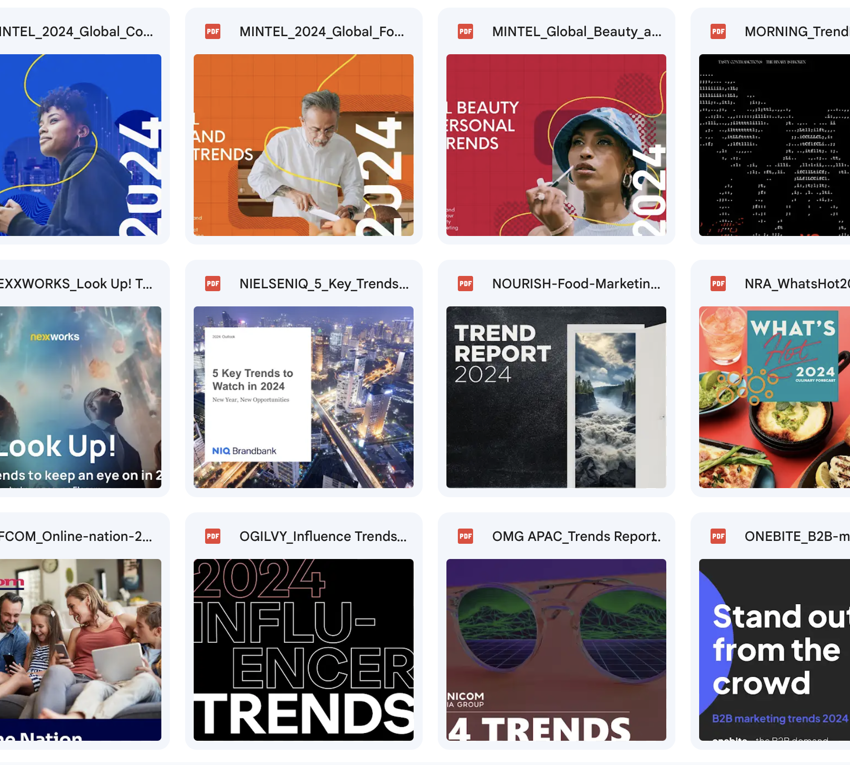Click the PDF icon beside MINTEL_Global_Beauty file

pyautogui.click(x=465, y=32)
